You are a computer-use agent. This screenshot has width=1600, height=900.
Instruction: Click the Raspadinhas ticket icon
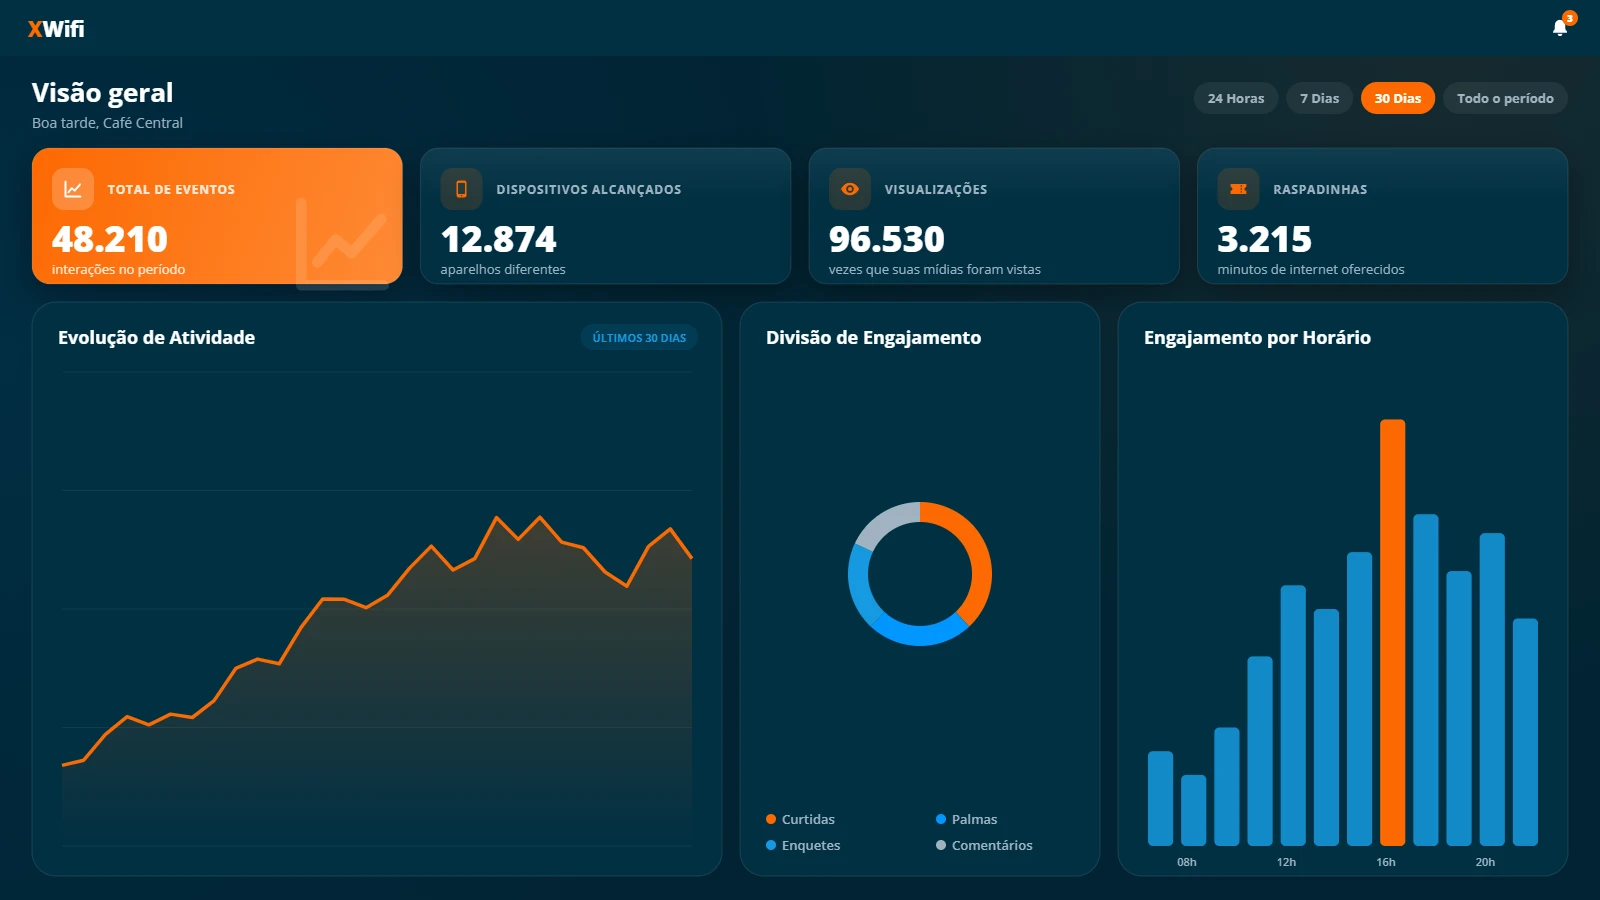[x=1238, y=189]
